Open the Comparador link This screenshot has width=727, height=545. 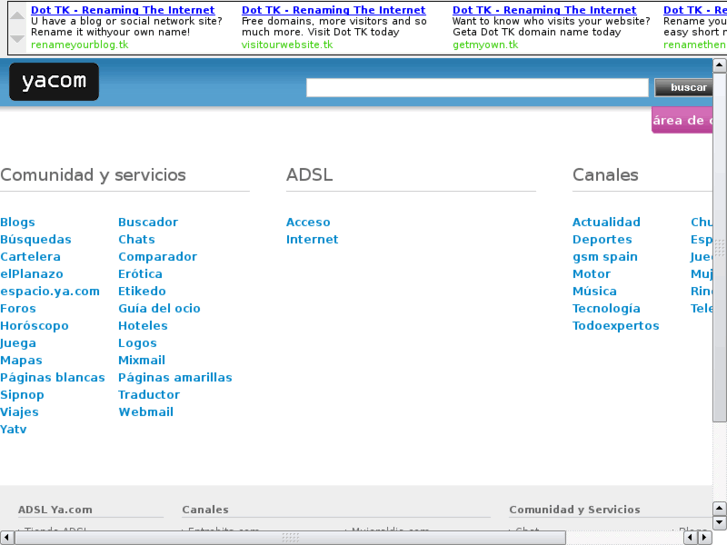(x=158, y=256)
